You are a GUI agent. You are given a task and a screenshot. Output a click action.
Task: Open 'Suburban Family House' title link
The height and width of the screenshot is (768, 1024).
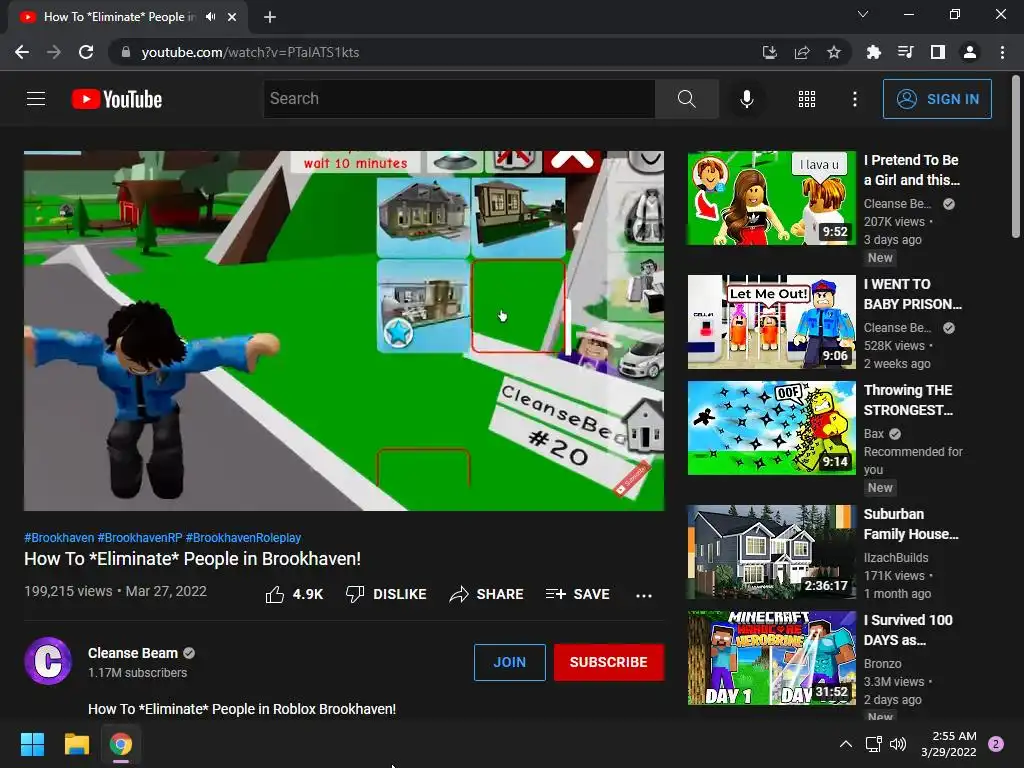point(911,524)
